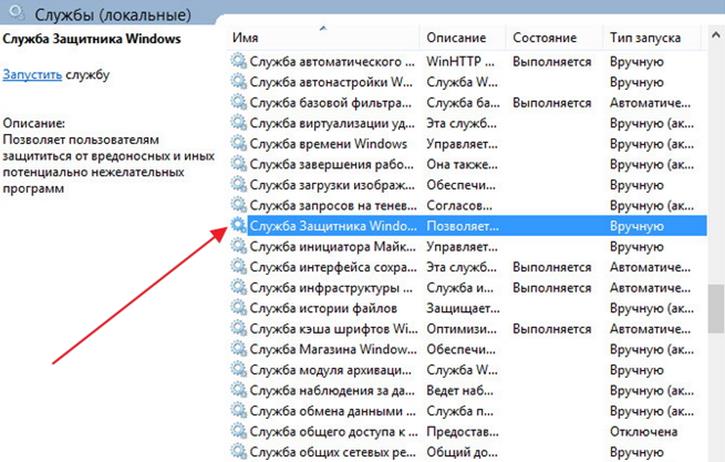Click gear icon beside Служба кэша шрифтов
The width and height of the screenshot is (725, 462).
(x=238, y=329)
